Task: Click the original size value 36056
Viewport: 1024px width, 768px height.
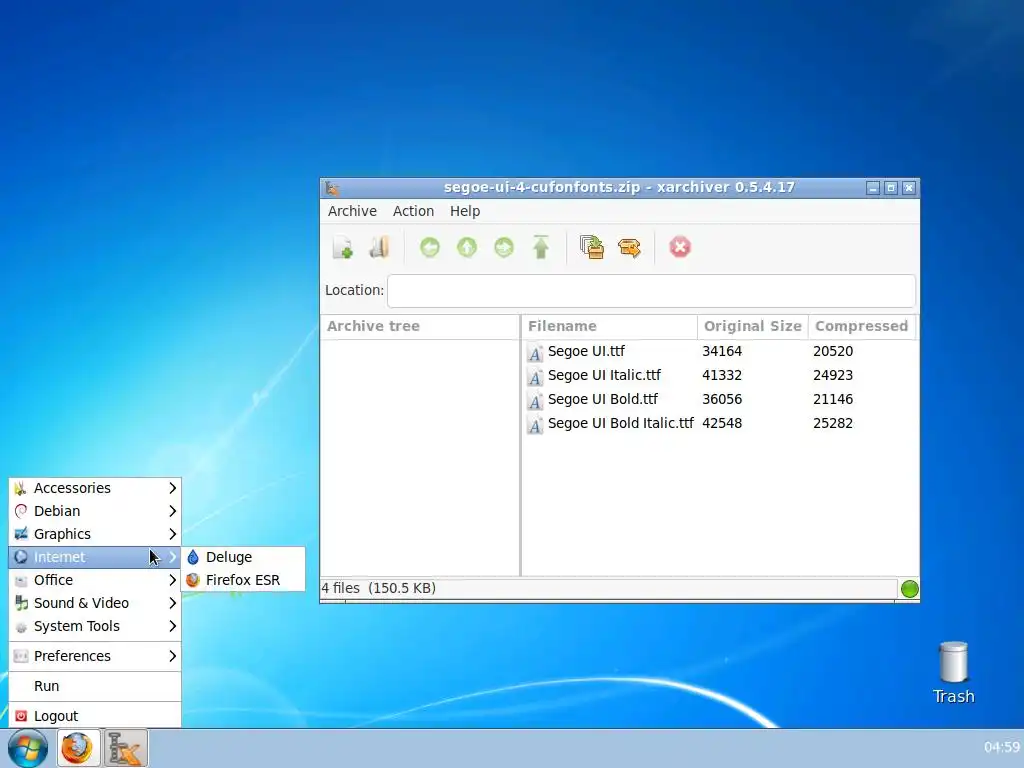Action: [722, 399]
